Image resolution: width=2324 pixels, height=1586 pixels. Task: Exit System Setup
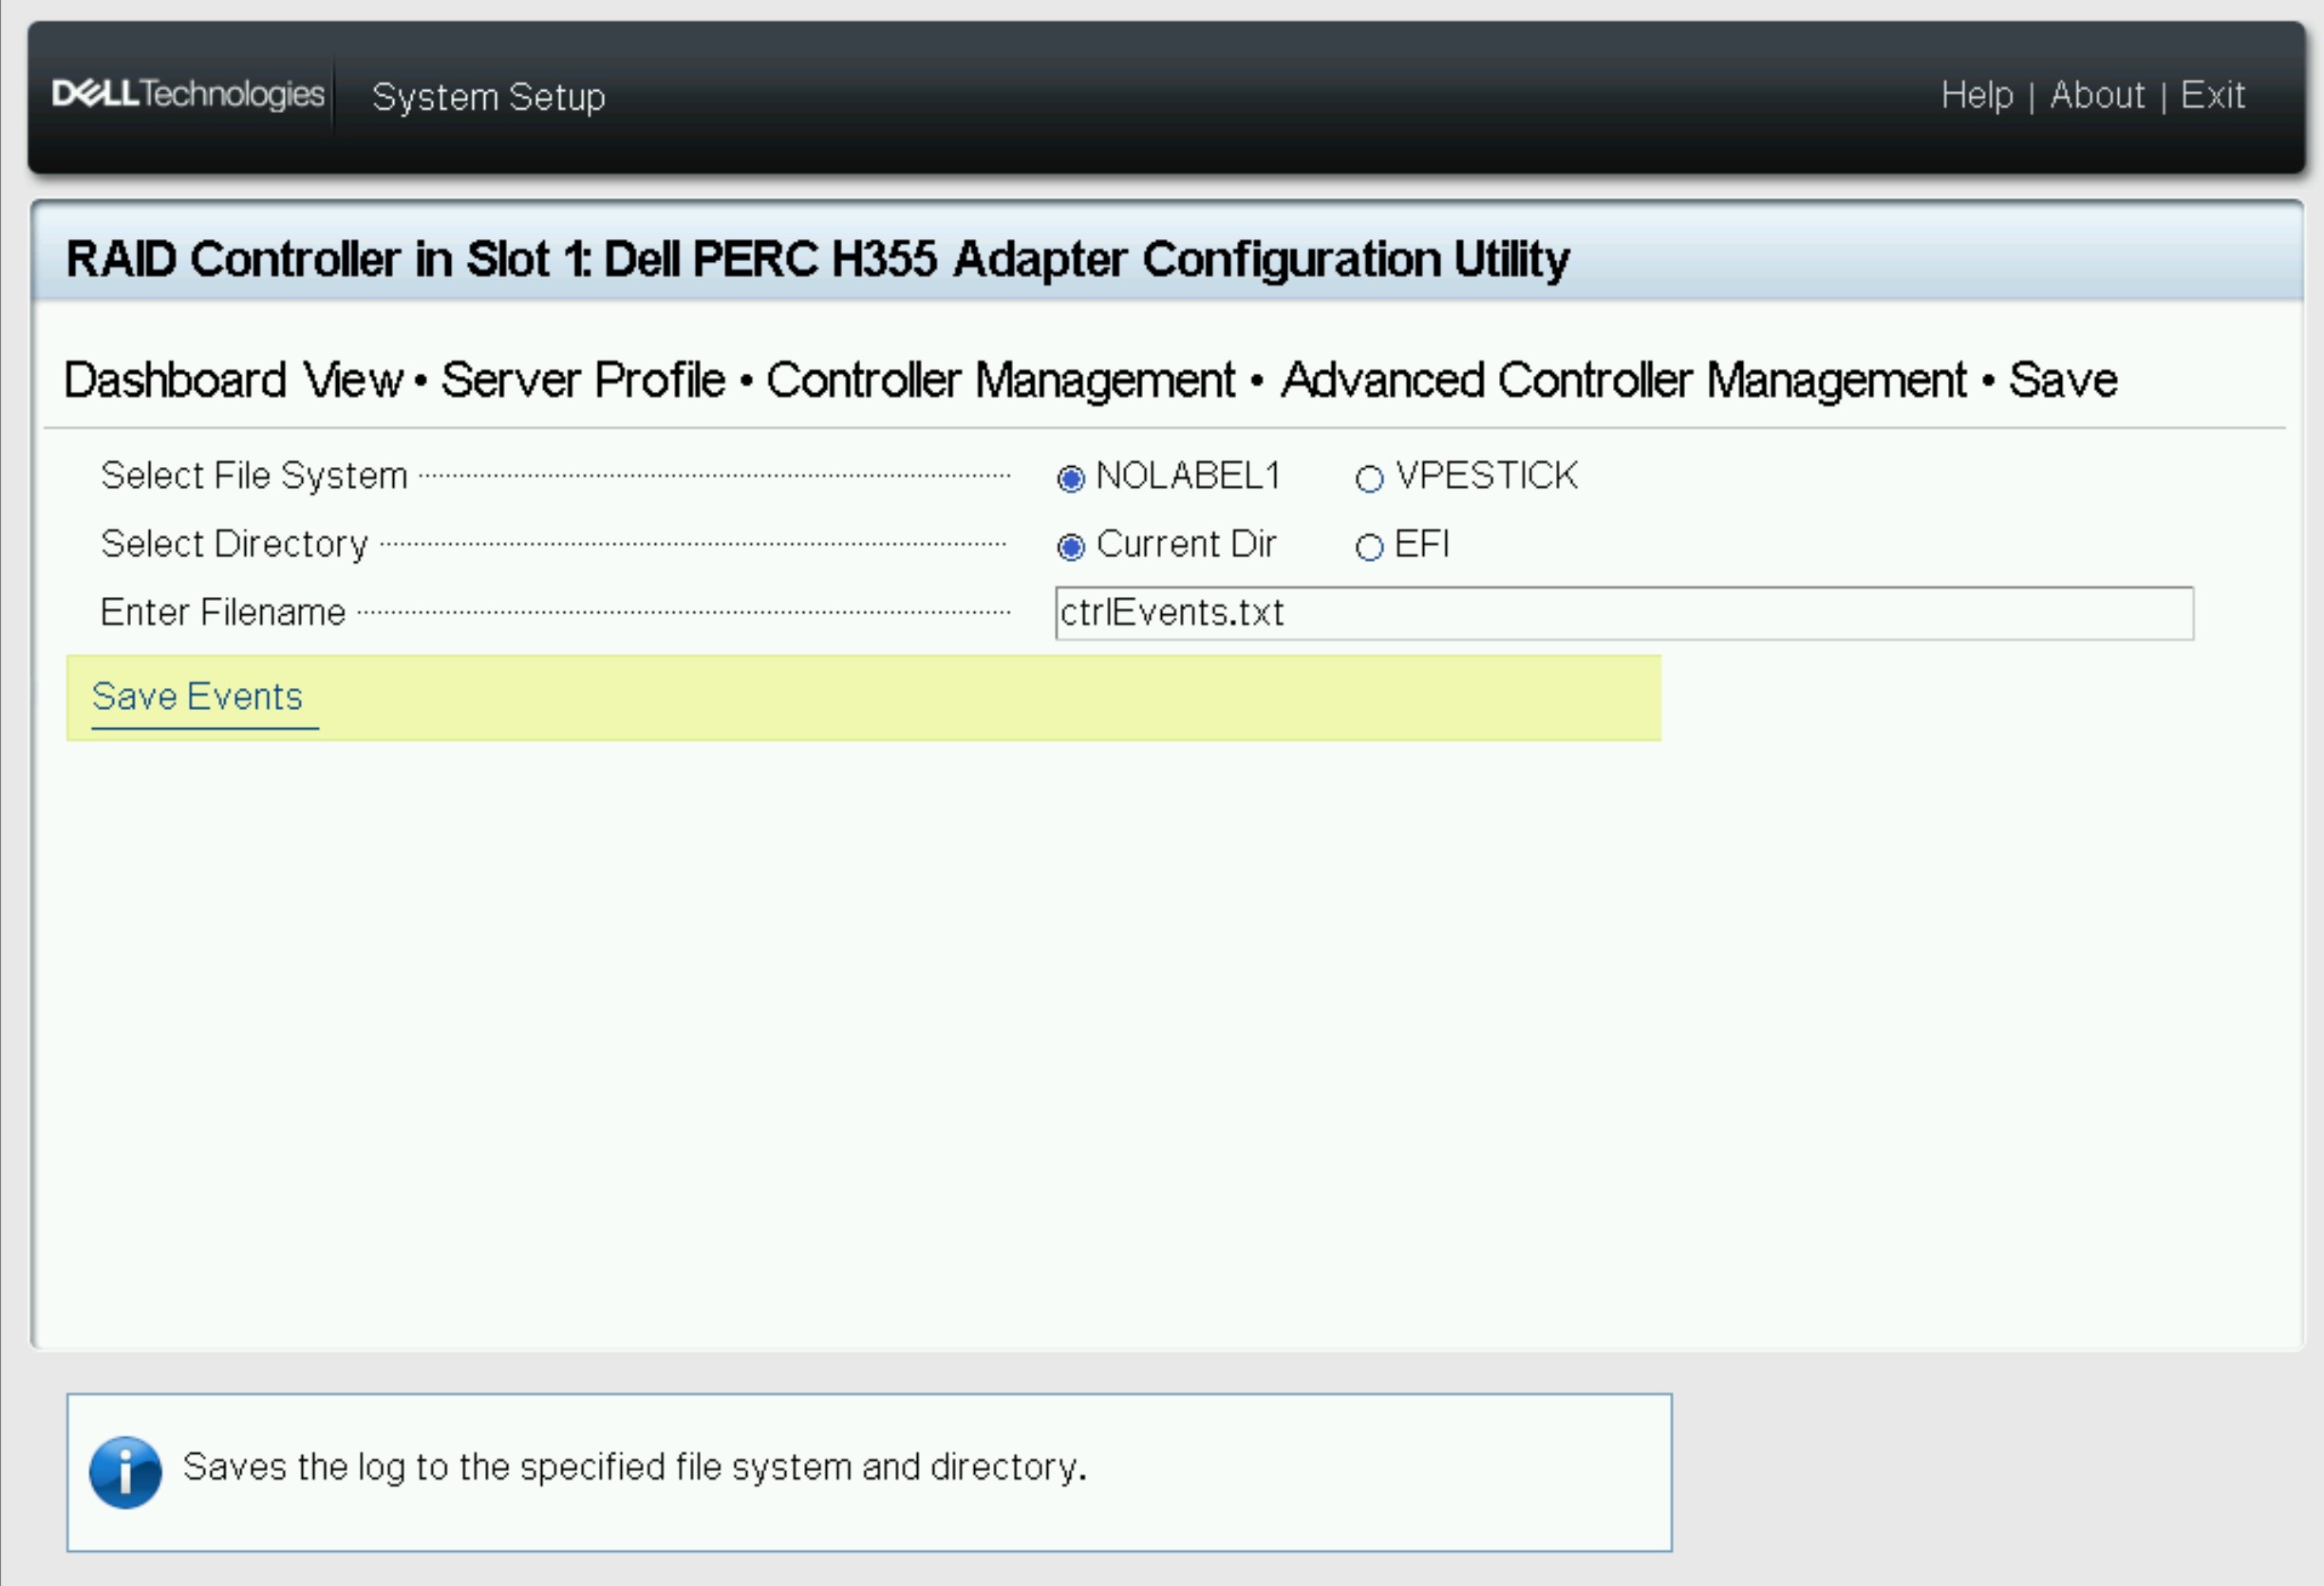pos(2215,95)
